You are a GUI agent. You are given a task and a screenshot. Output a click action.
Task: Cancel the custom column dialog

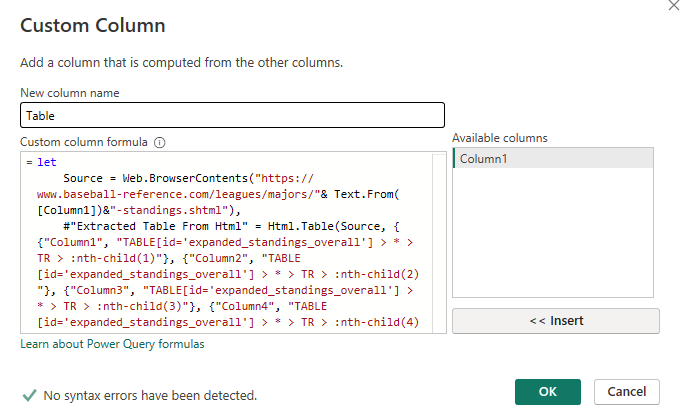coord(627,392)
